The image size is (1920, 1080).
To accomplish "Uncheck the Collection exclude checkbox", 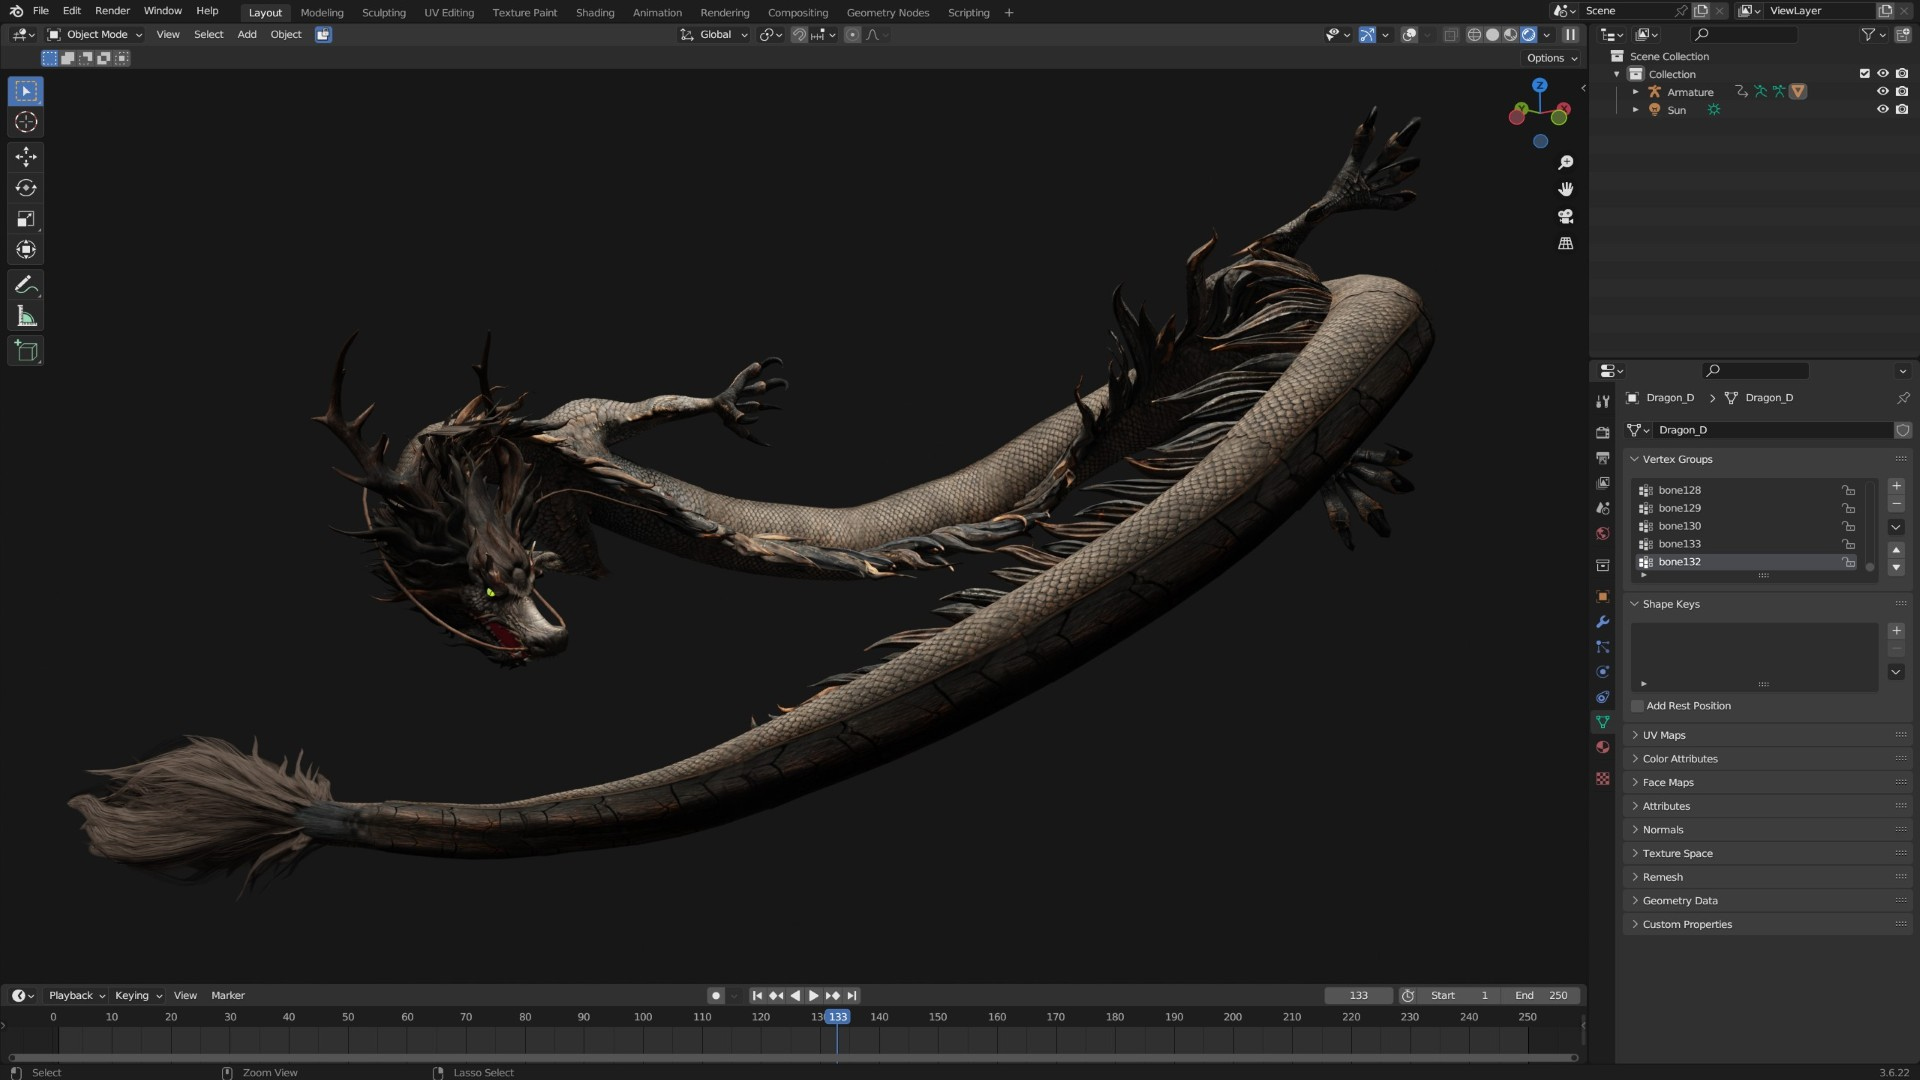I will [x=1864, y=74].
